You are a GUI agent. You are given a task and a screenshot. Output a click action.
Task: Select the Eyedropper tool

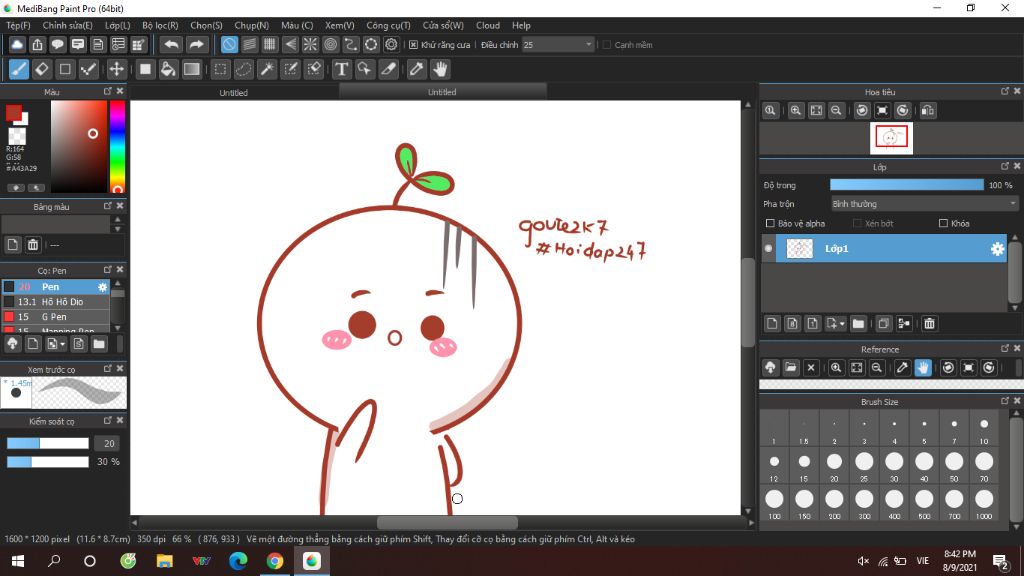[416, 69]
